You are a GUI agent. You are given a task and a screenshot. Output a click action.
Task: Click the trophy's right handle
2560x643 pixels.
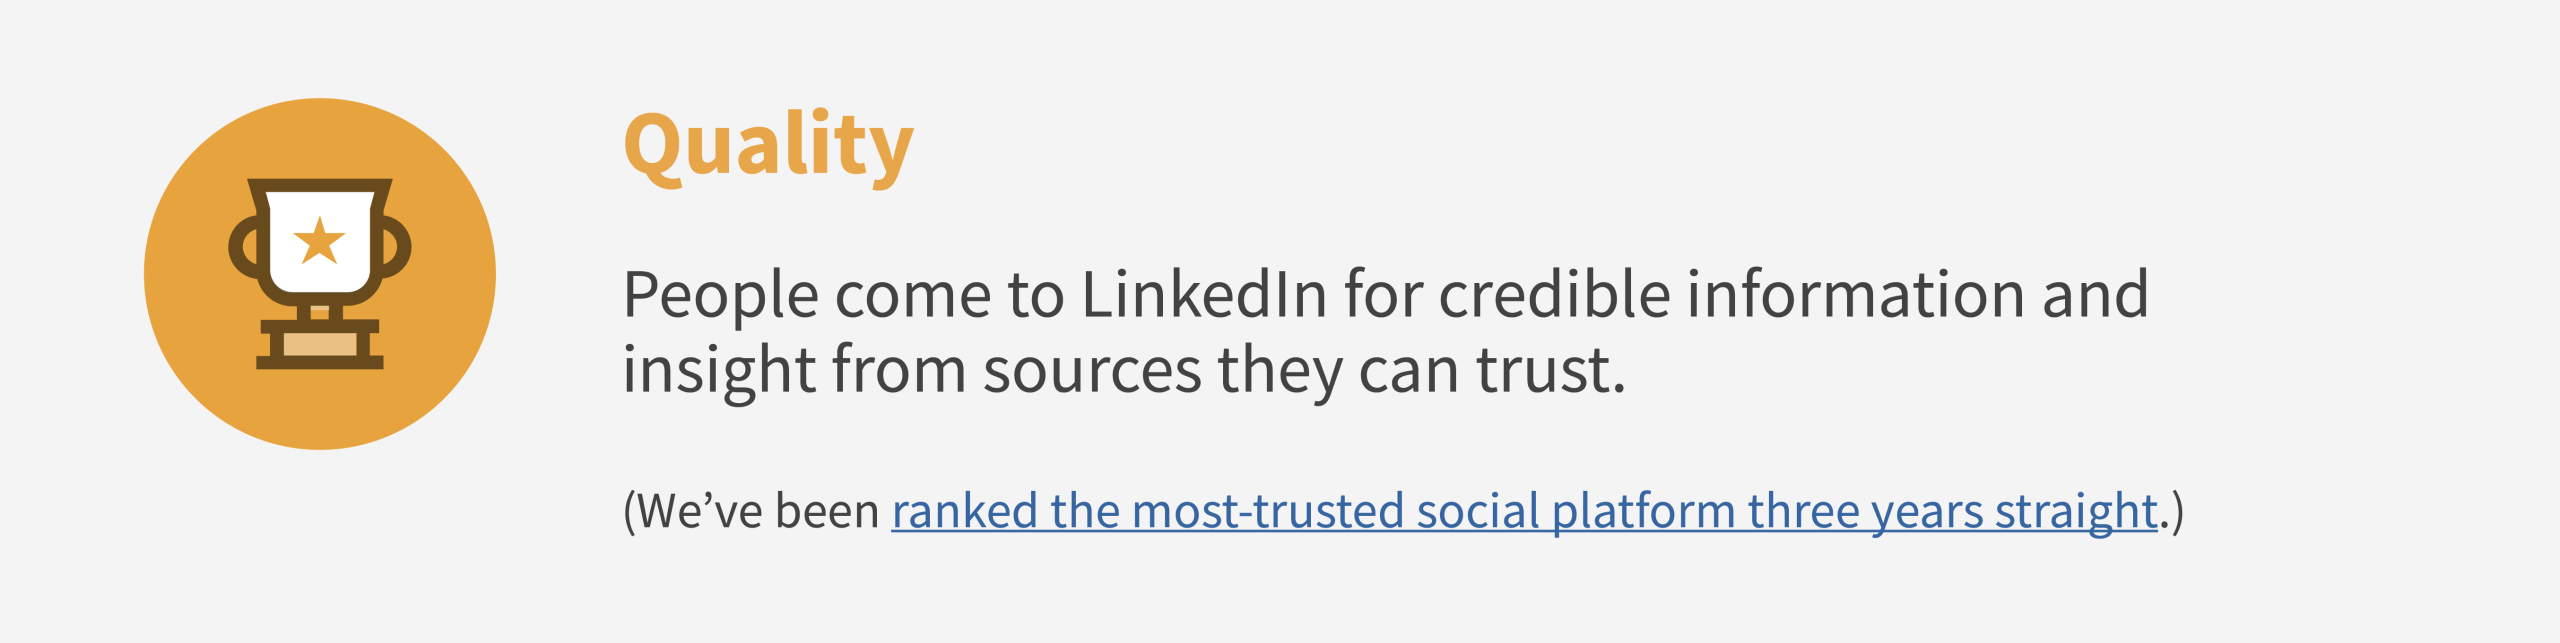point(394,247)
